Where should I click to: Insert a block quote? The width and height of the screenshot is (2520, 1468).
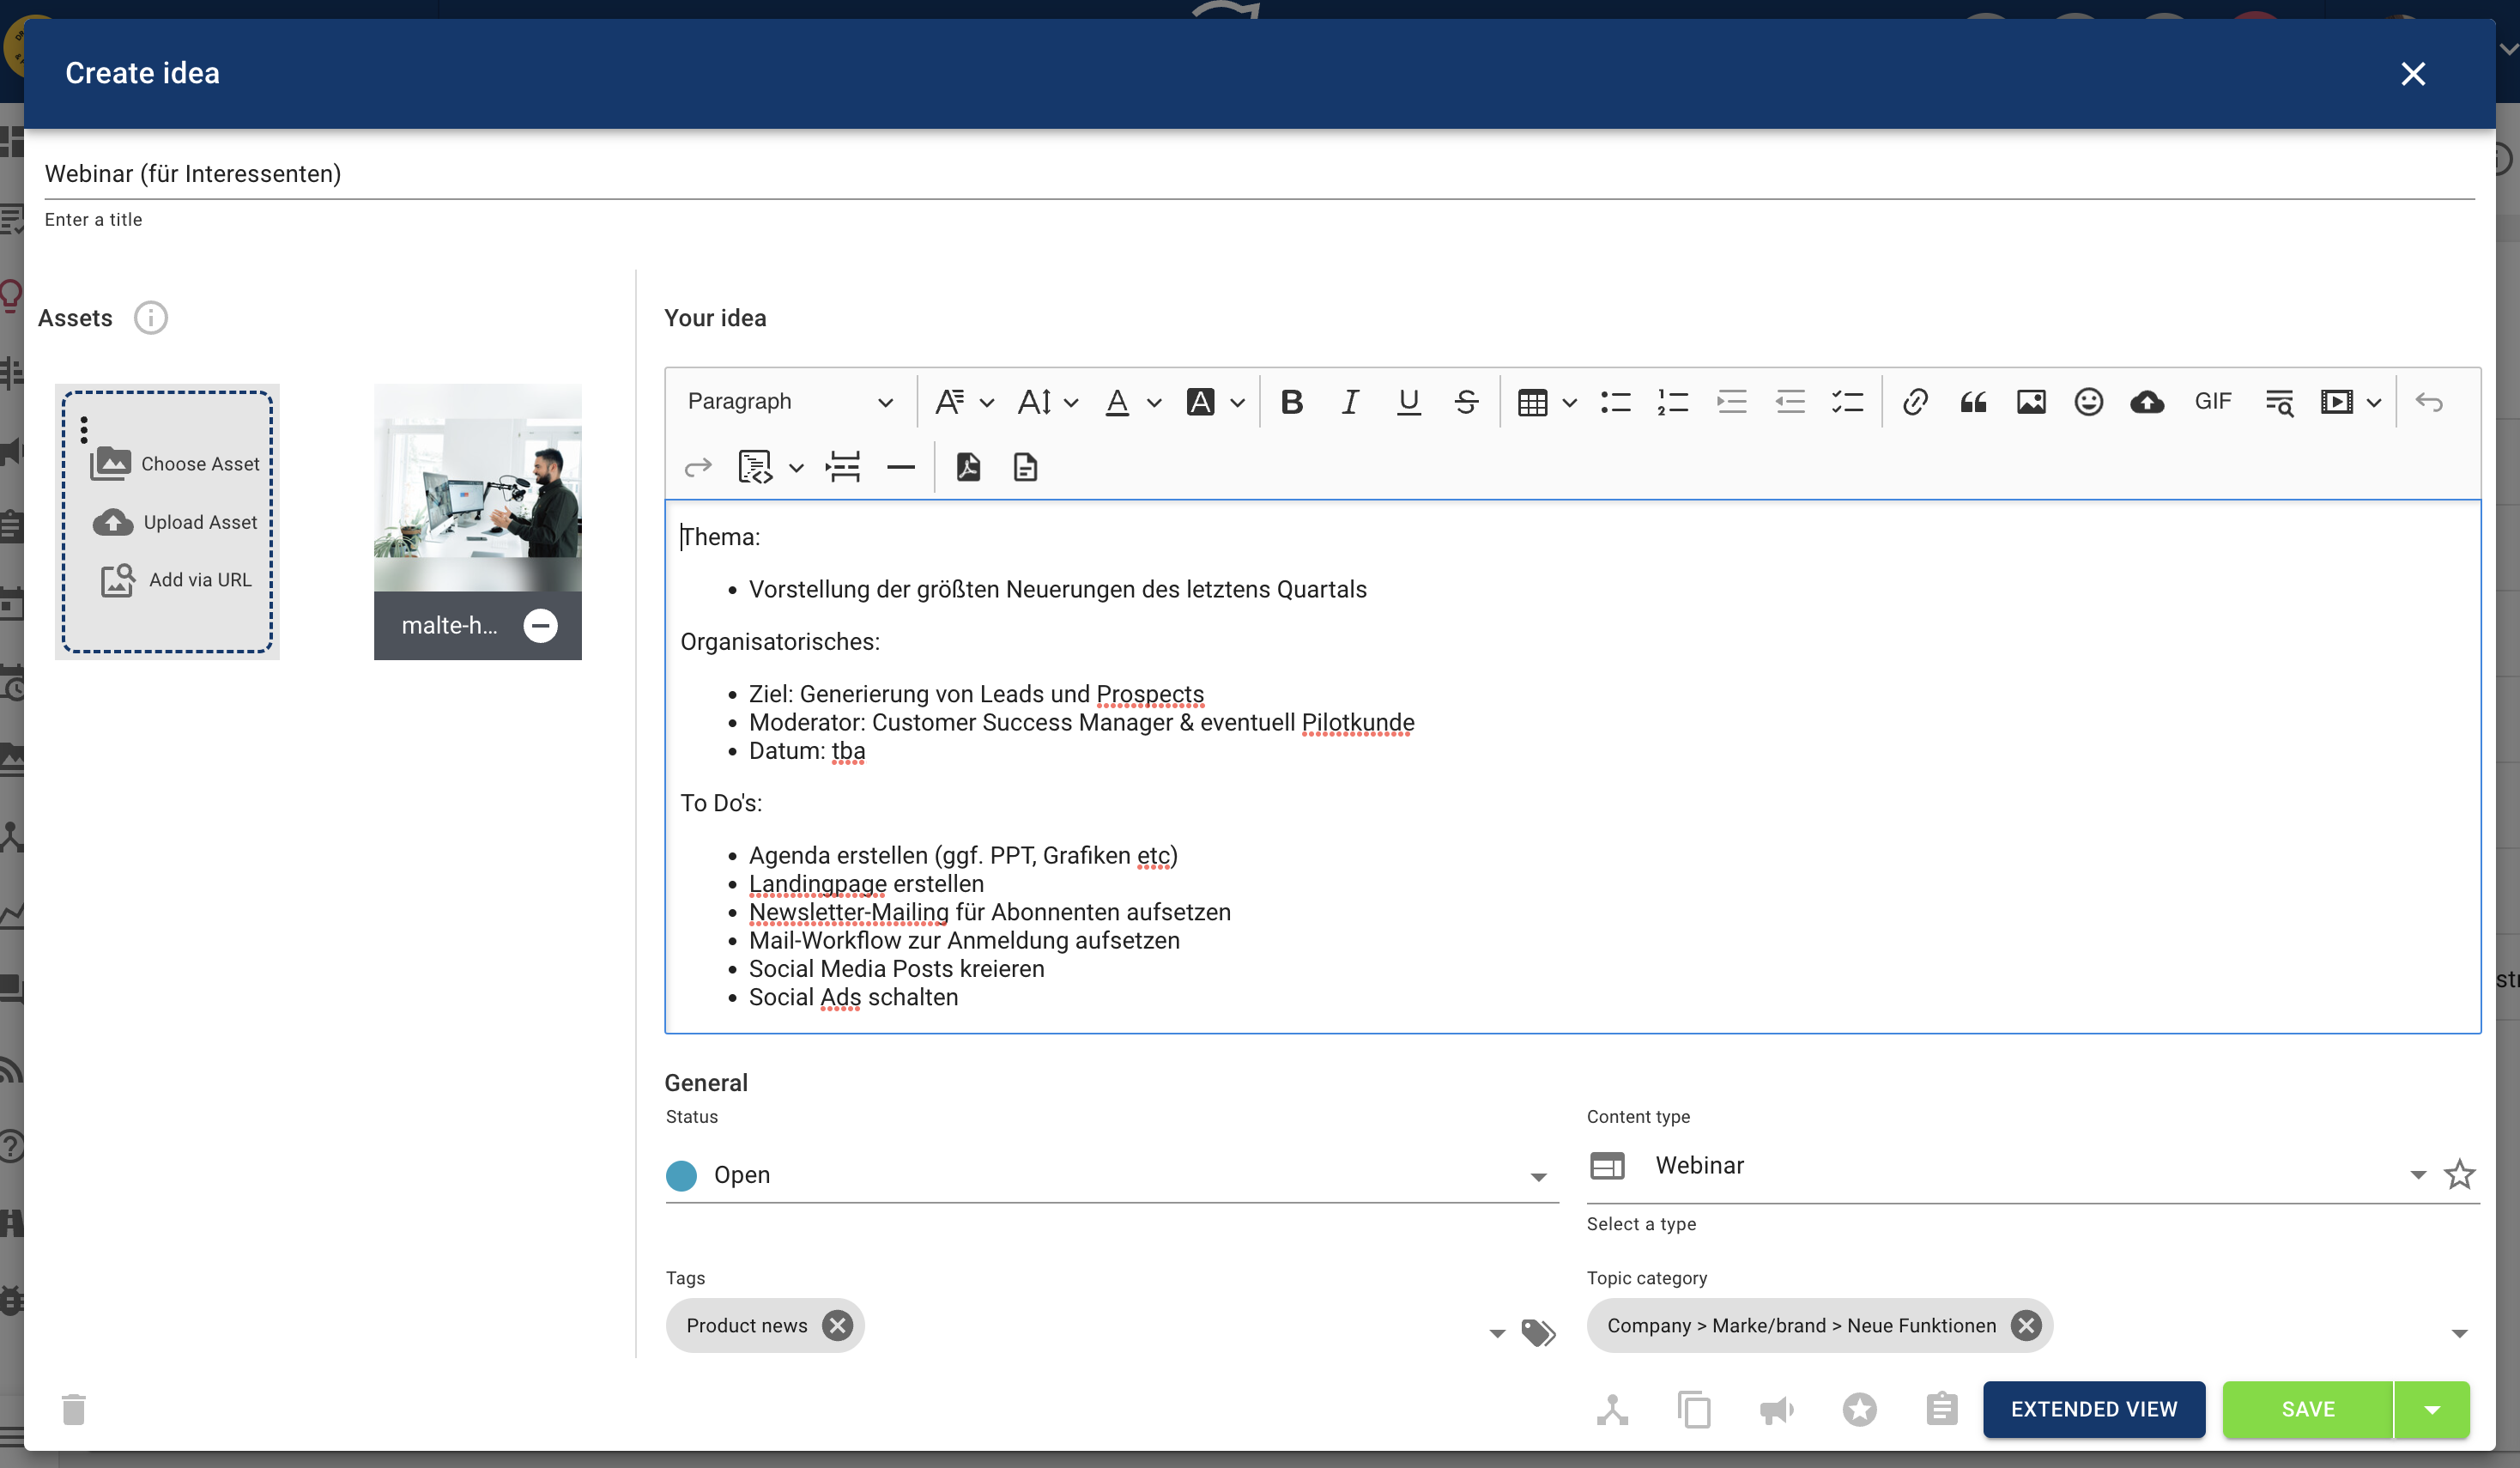[x=1973, y=402]
